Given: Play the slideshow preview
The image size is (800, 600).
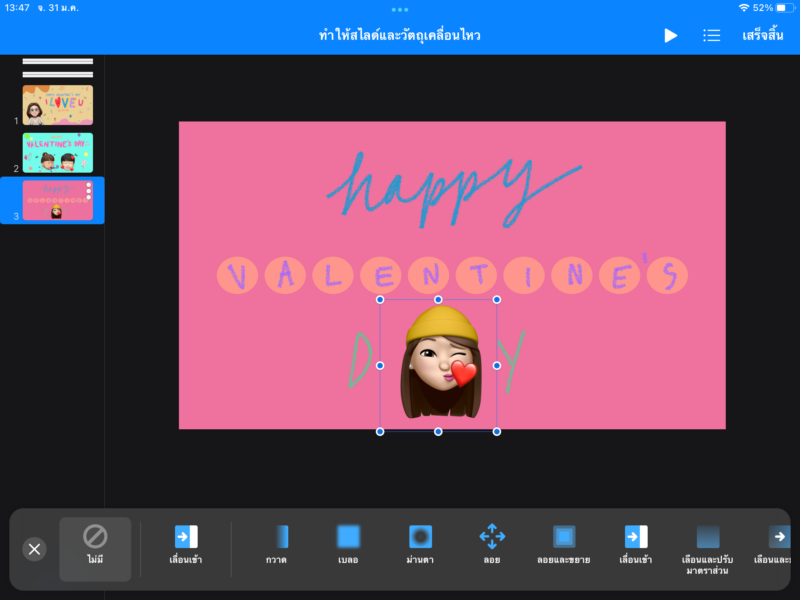Looking at the screenshot, I should pyautogui.click(x=670, y=35).
